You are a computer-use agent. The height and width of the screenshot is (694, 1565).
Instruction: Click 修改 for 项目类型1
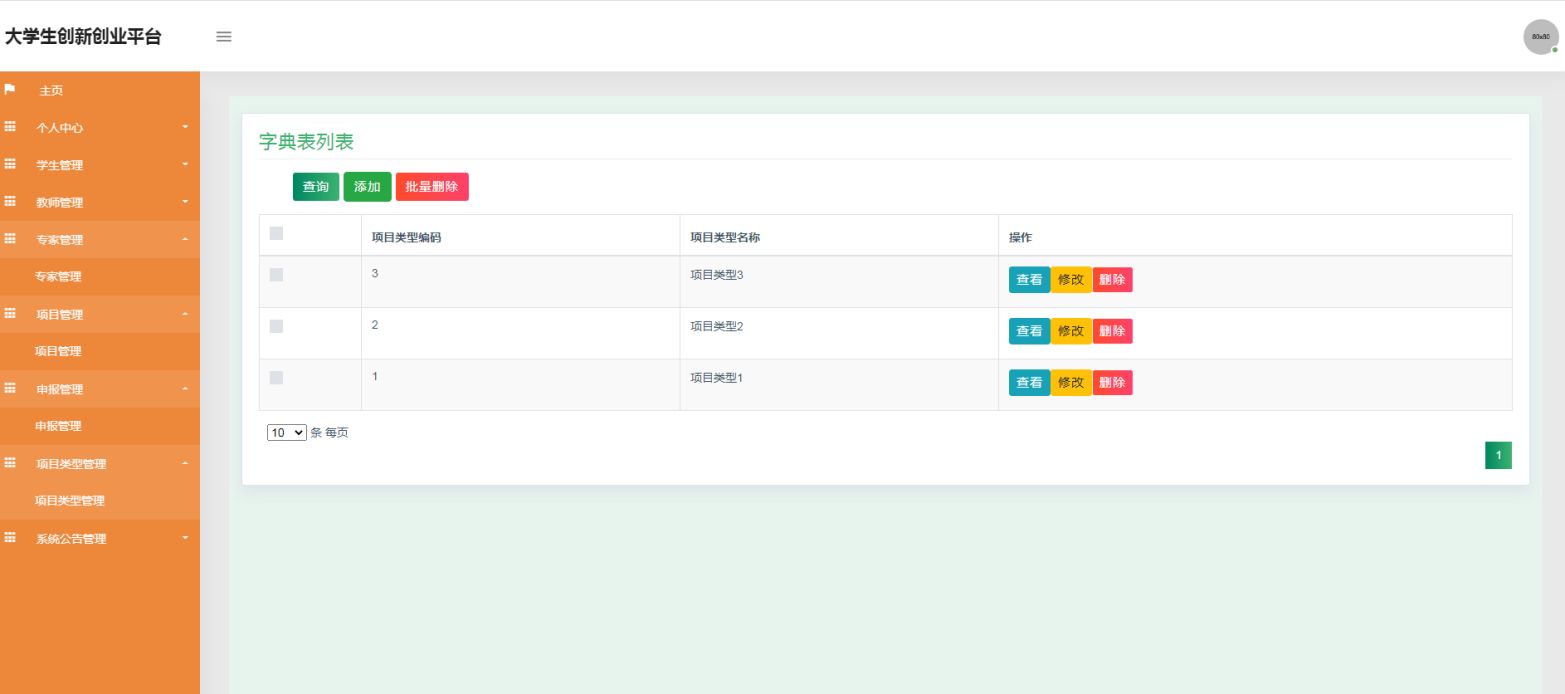point(1071,382)
